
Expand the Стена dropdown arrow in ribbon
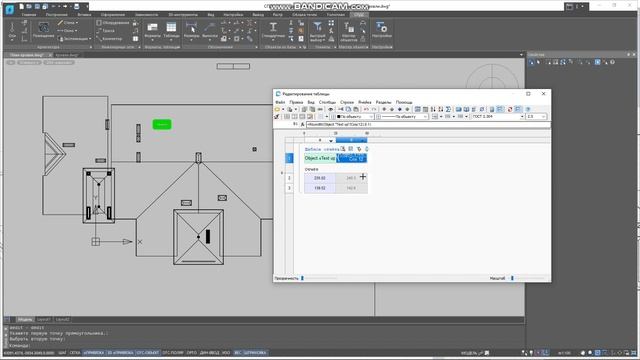76,23
